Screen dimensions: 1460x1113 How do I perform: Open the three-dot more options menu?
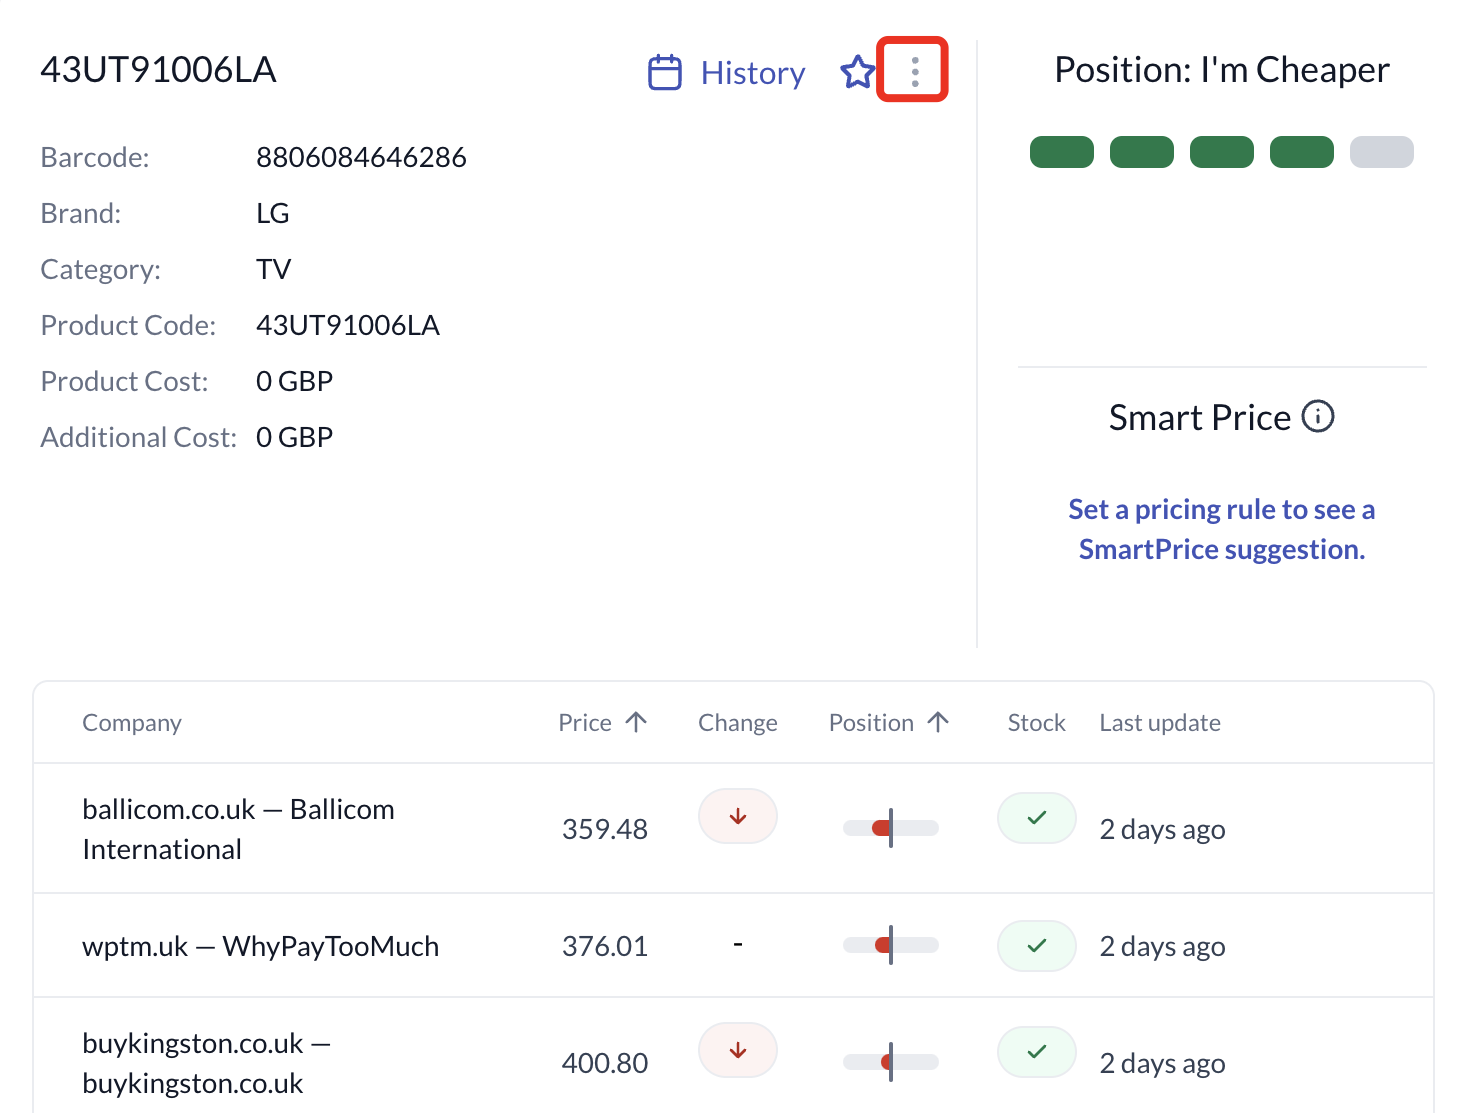pos(914,71)
